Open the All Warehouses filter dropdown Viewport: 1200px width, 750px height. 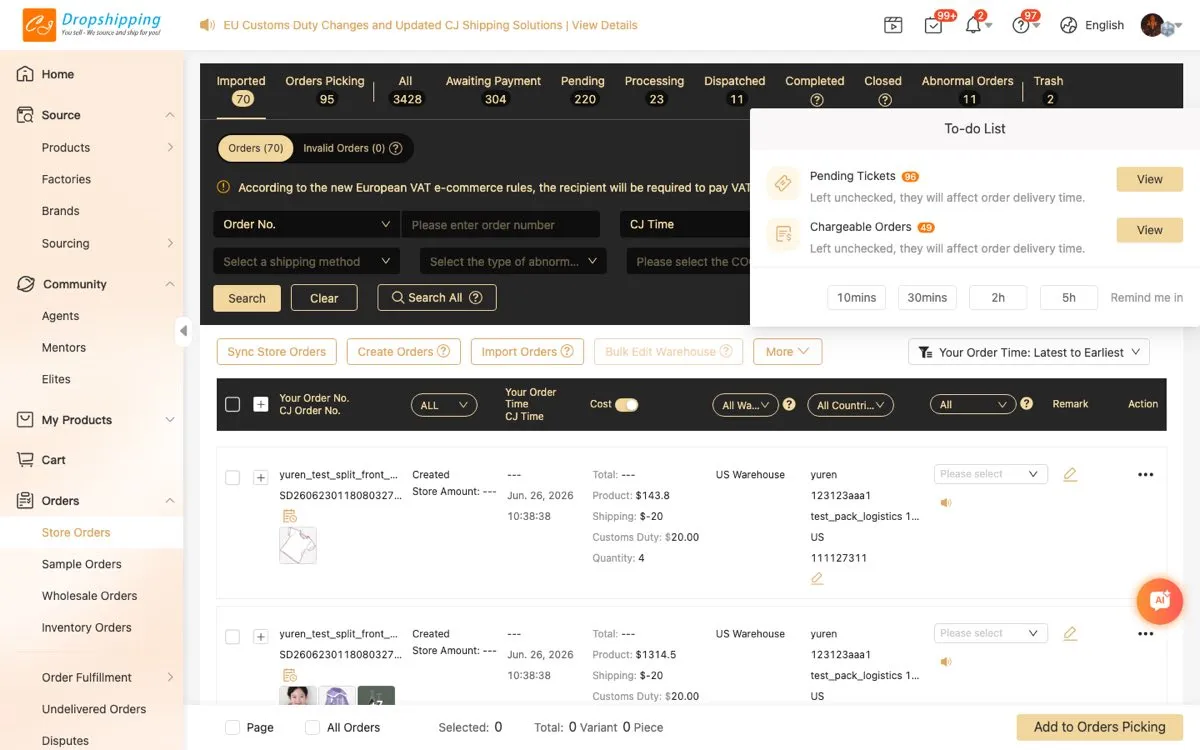(x=745, y=405)
